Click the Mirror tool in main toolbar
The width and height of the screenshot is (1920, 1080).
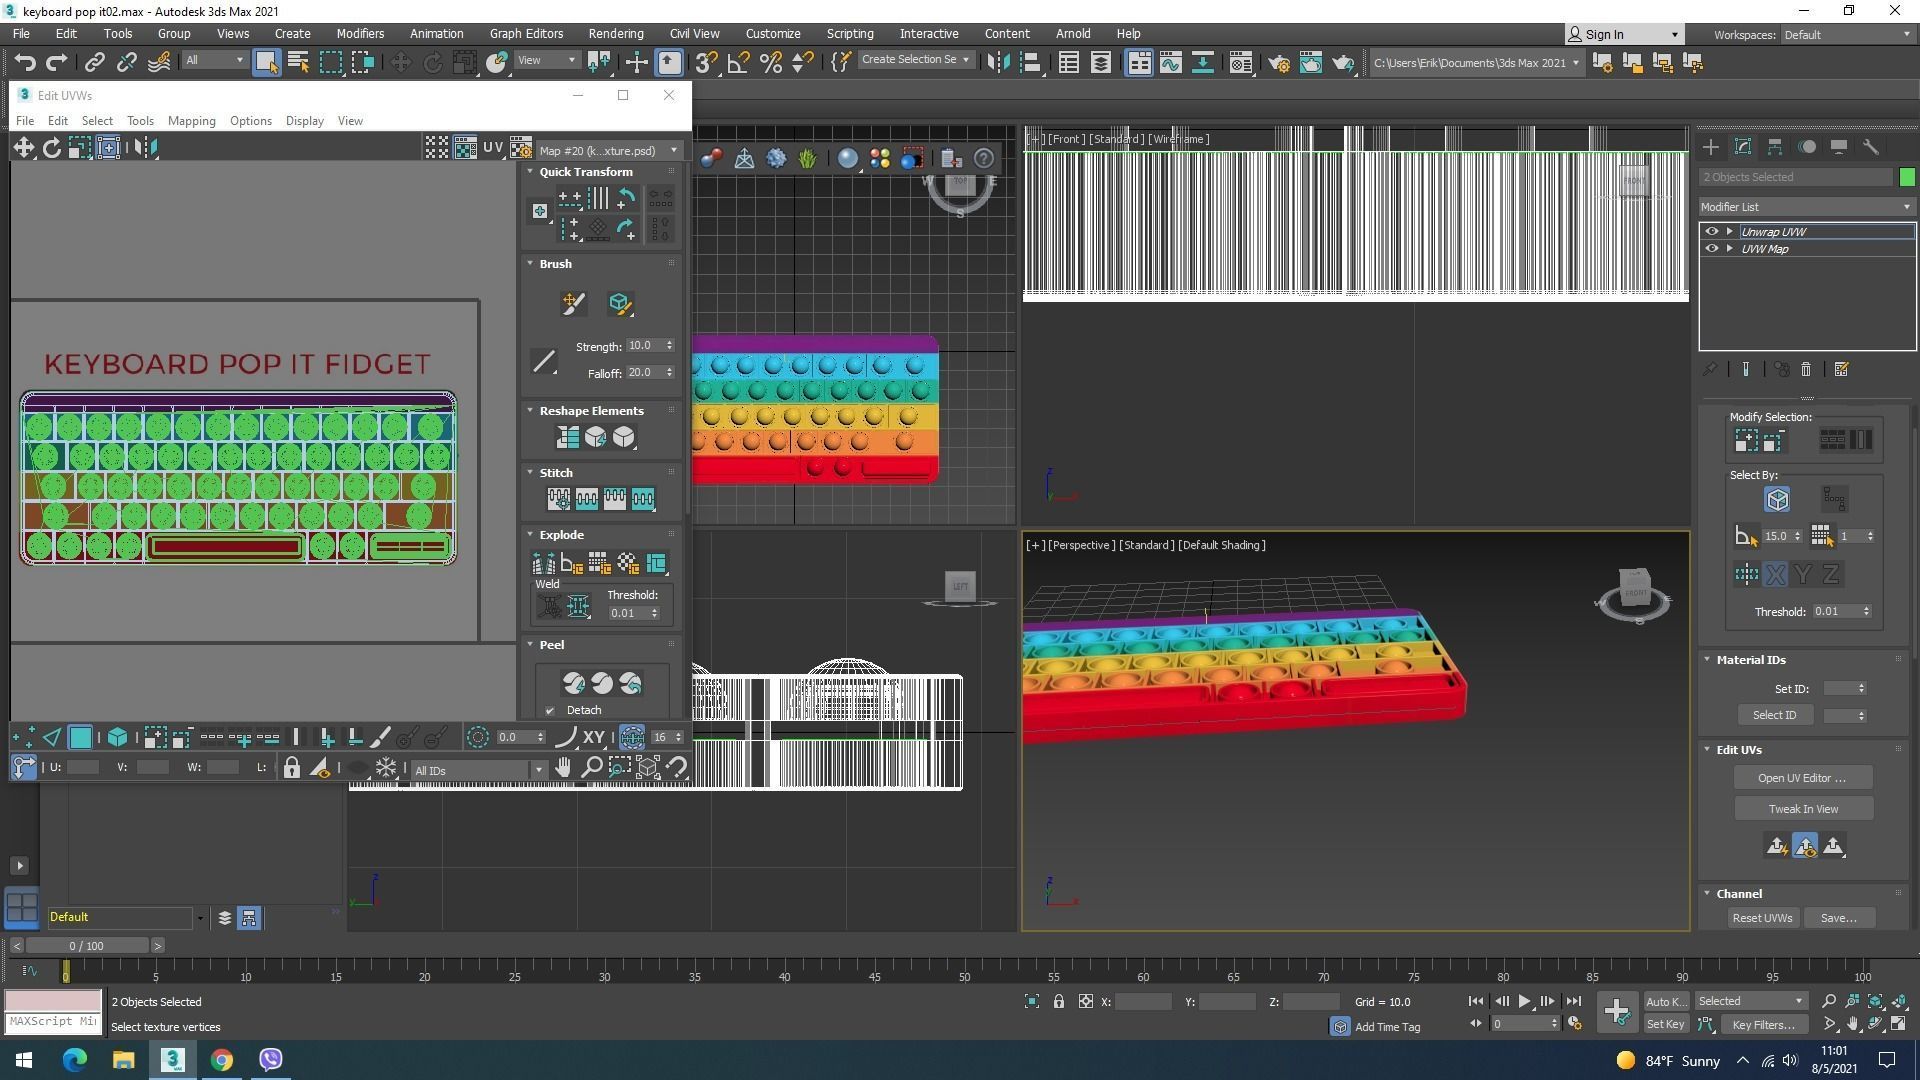pos(997,63)
